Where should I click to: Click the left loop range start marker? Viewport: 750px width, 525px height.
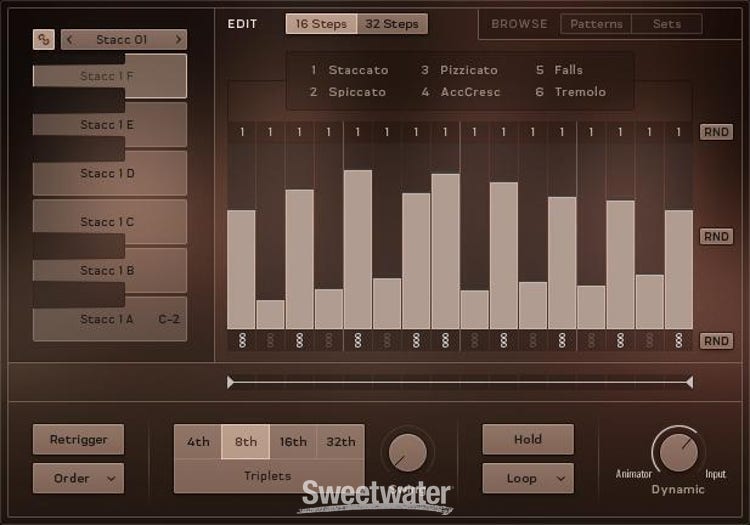[x=231, y=381]
